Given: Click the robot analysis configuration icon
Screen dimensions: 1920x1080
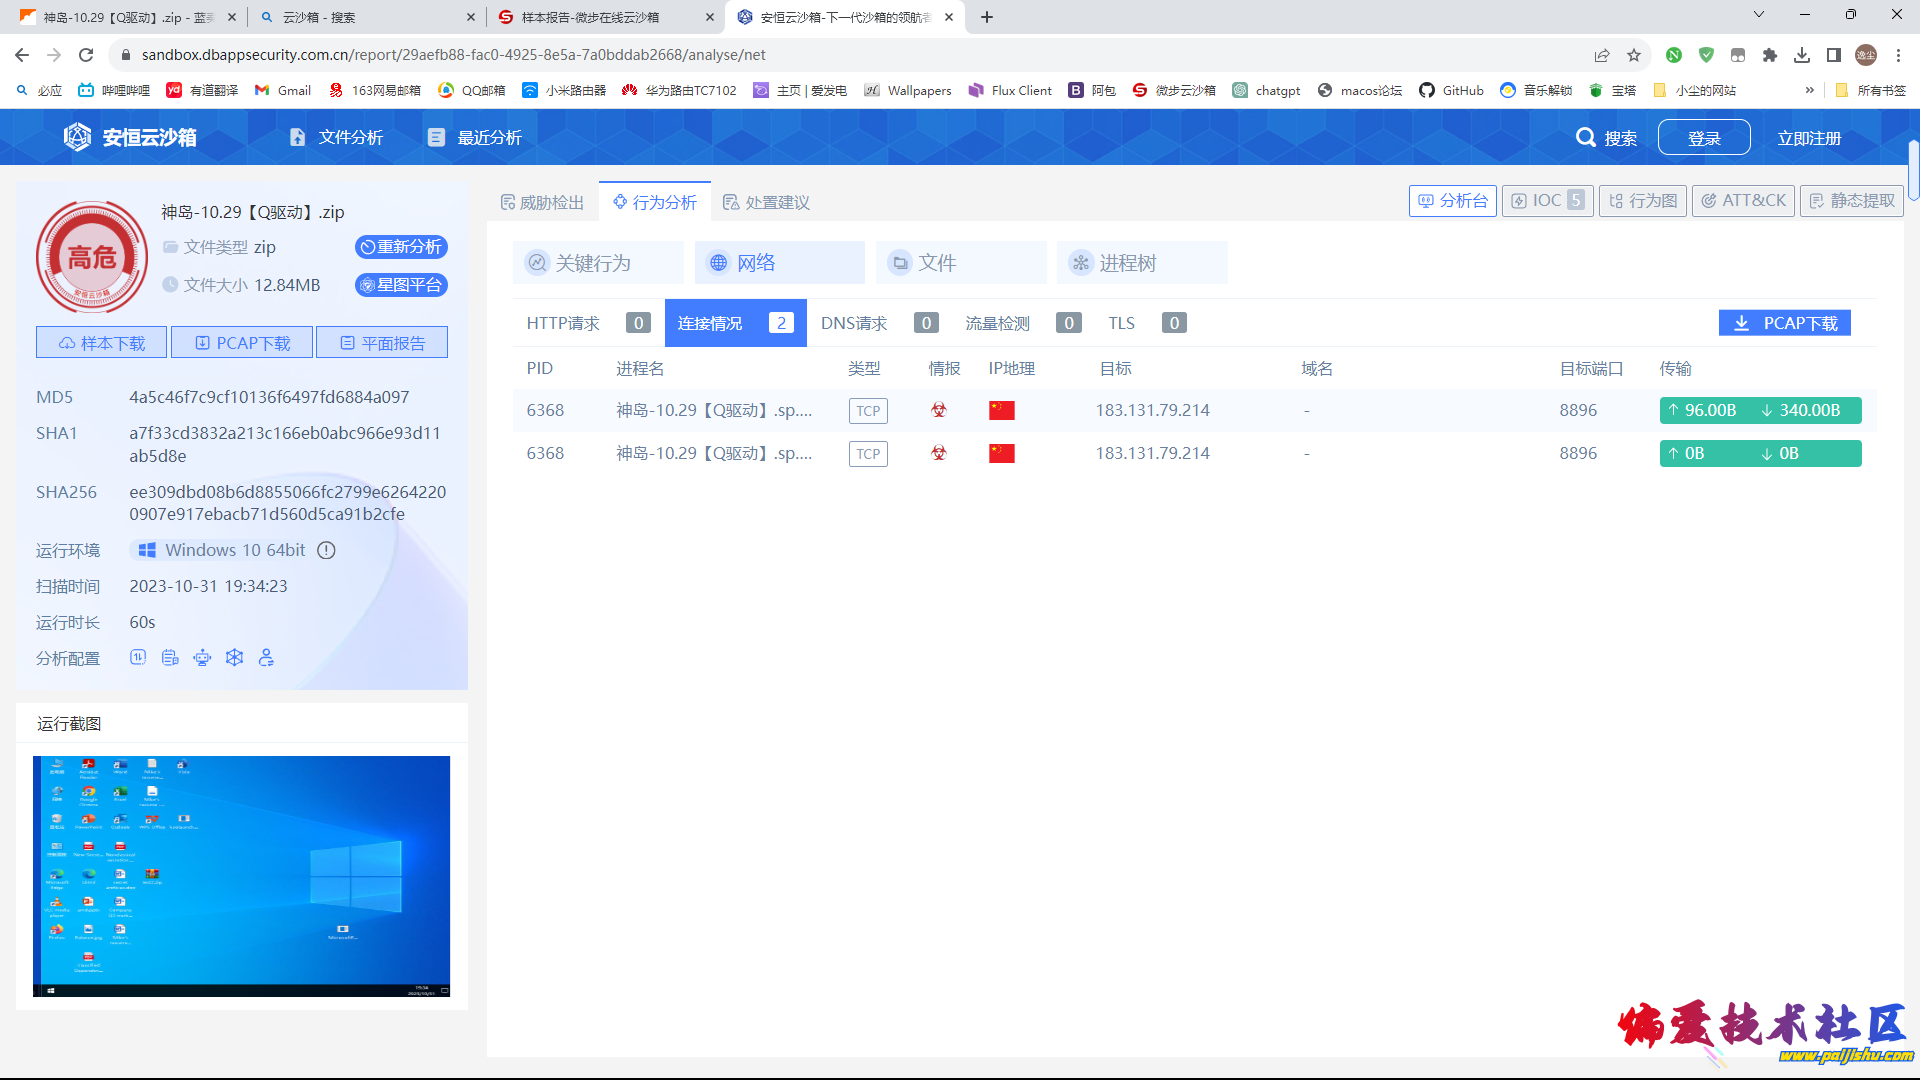Looking at the screenshot, I should (x=202, y=657).
